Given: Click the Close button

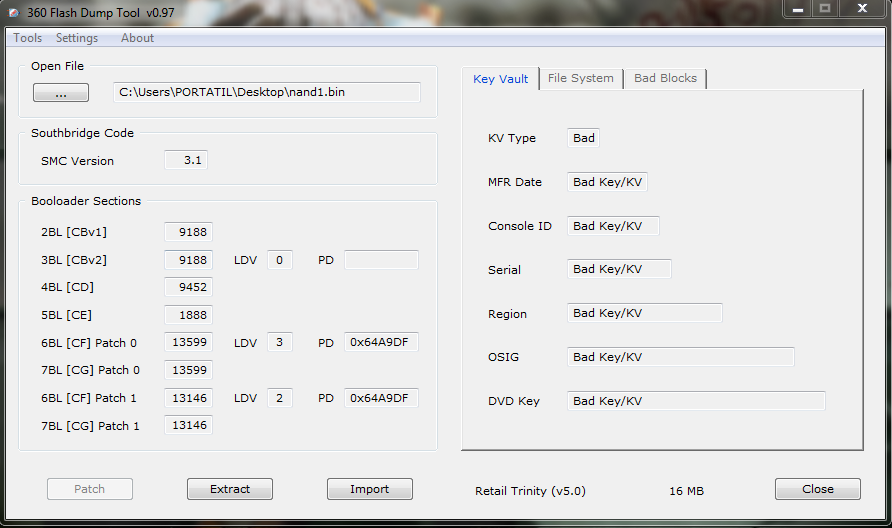Looking at the screenshot, I should pyautogui.click(x=817, y=489).
